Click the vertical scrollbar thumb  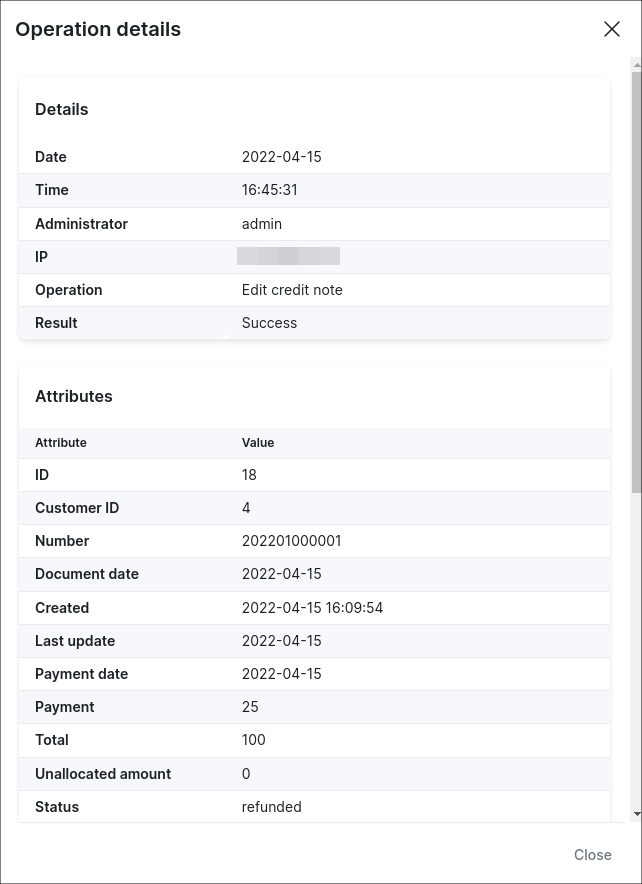pos(636,280)
